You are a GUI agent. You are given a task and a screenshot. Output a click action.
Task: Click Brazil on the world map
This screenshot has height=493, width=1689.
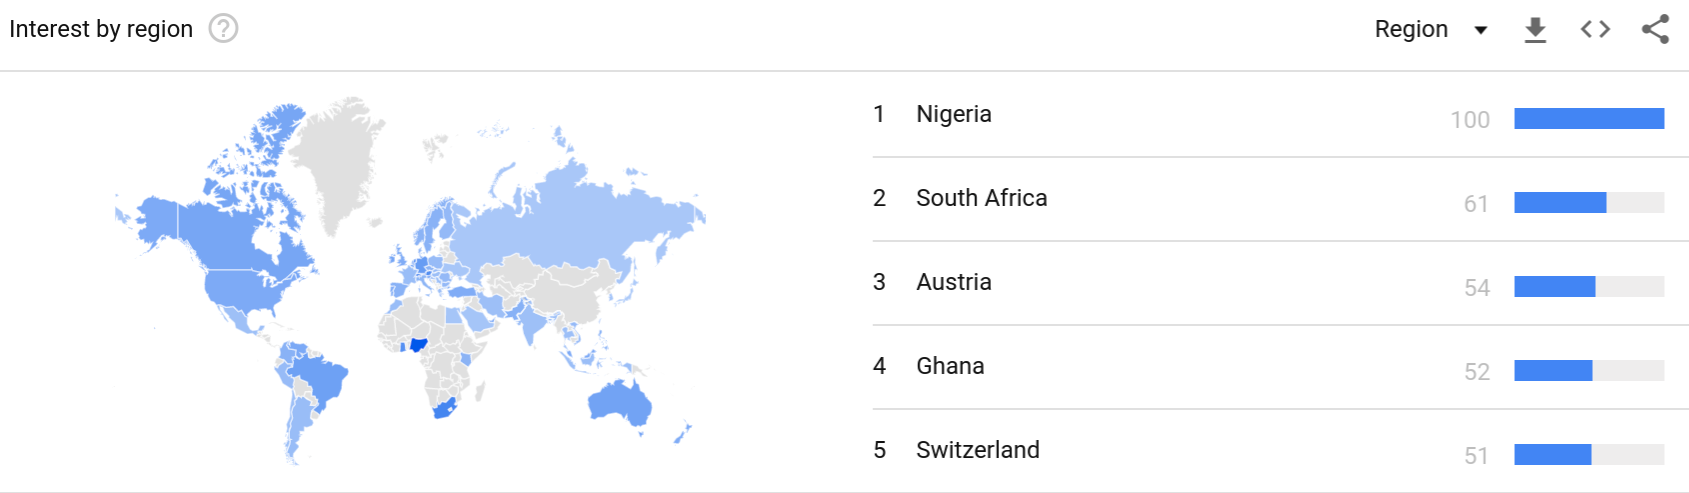[x=322, y=381]
